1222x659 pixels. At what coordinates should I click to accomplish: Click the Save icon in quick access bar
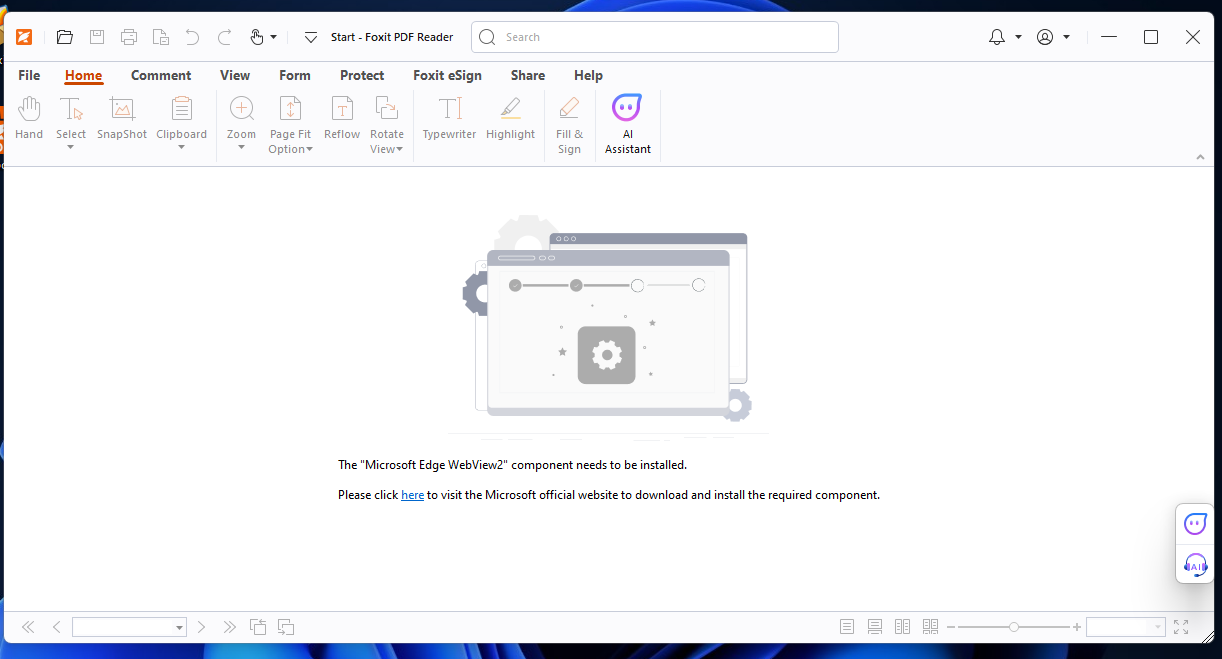(97, 37)
